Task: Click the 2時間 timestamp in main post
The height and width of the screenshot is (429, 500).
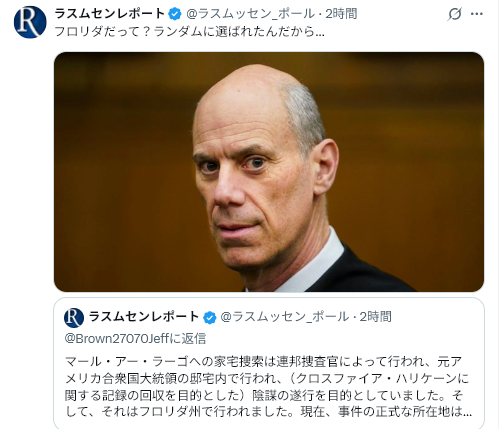Action: (x=341, y=14)
